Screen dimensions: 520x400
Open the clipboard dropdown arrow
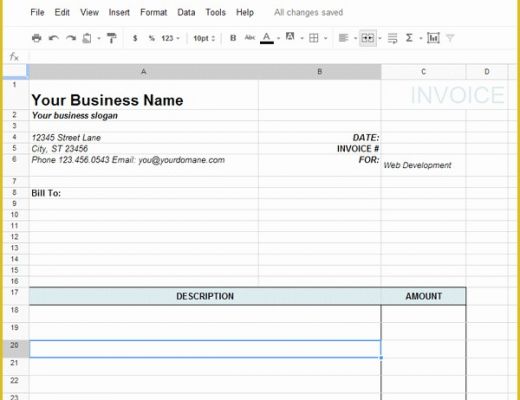[x=99, y=38]
